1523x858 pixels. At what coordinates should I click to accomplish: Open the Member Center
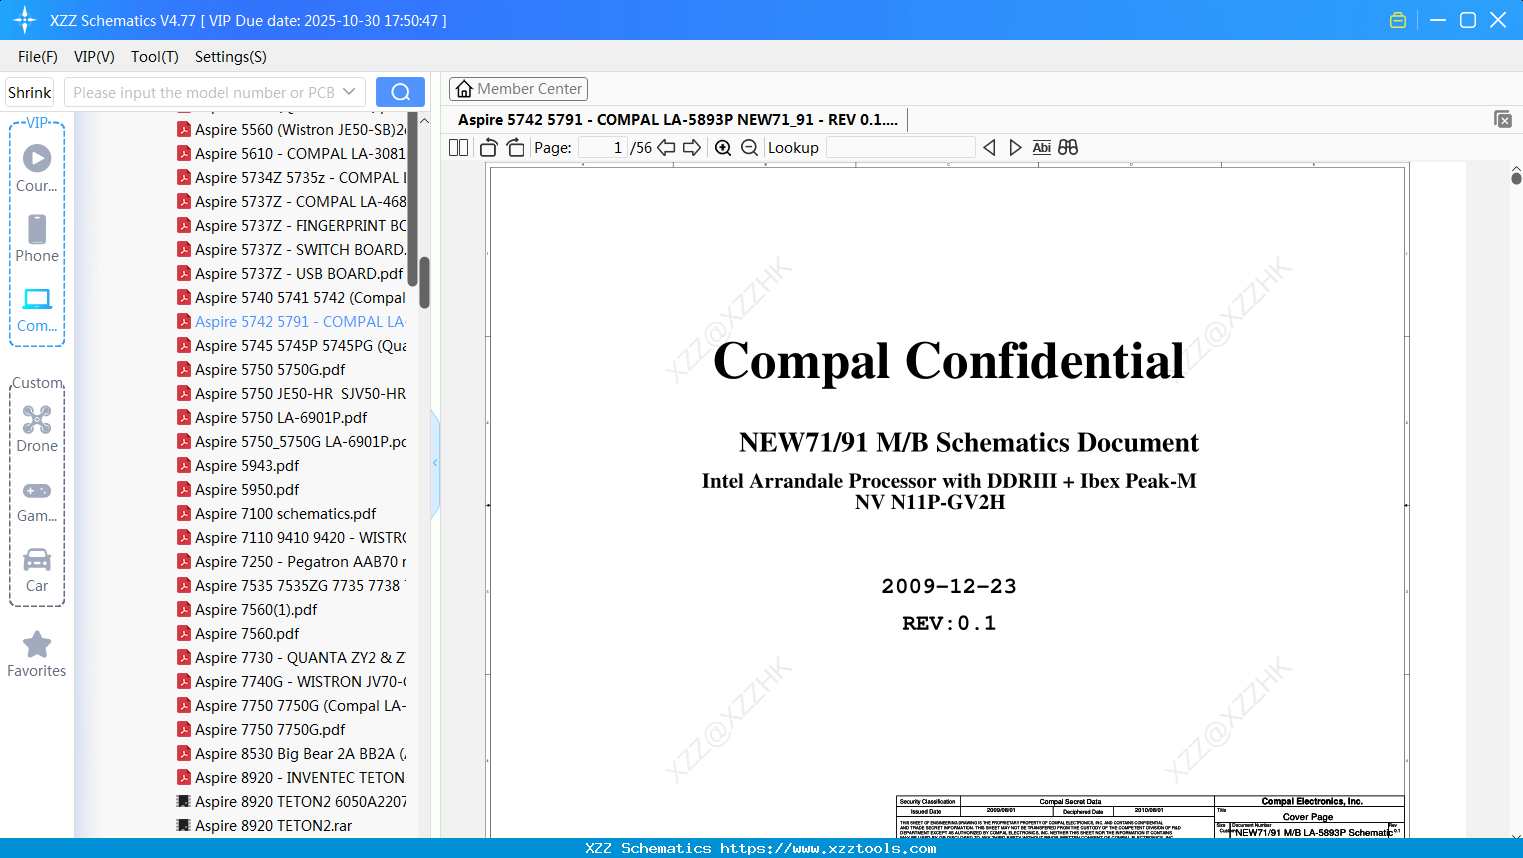tap(518, 89)
